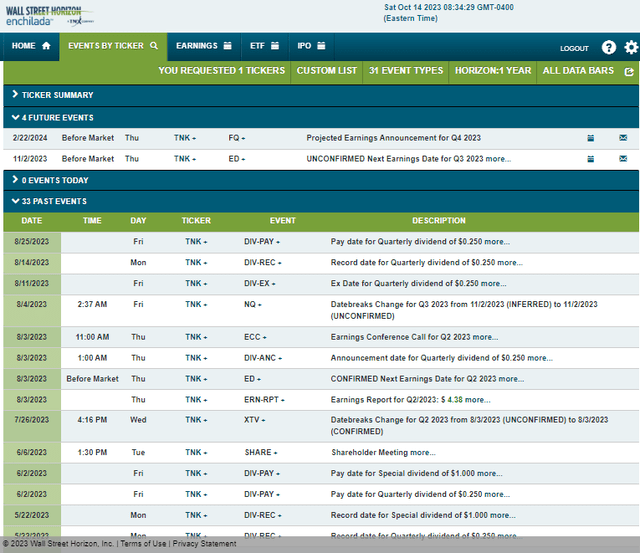Open DIV-PAY dropdown in 8/25/2023 row

click(262, 242)
